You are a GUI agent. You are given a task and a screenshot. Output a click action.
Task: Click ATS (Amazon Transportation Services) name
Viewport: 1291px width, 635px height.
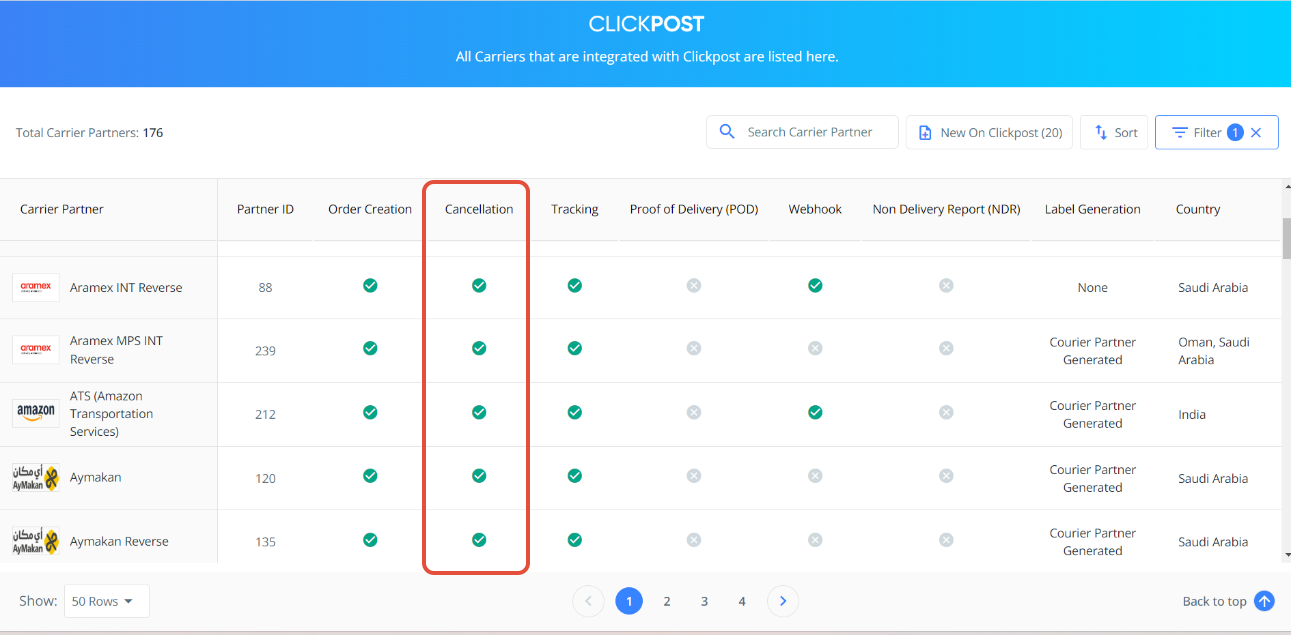tap(112, 414)
